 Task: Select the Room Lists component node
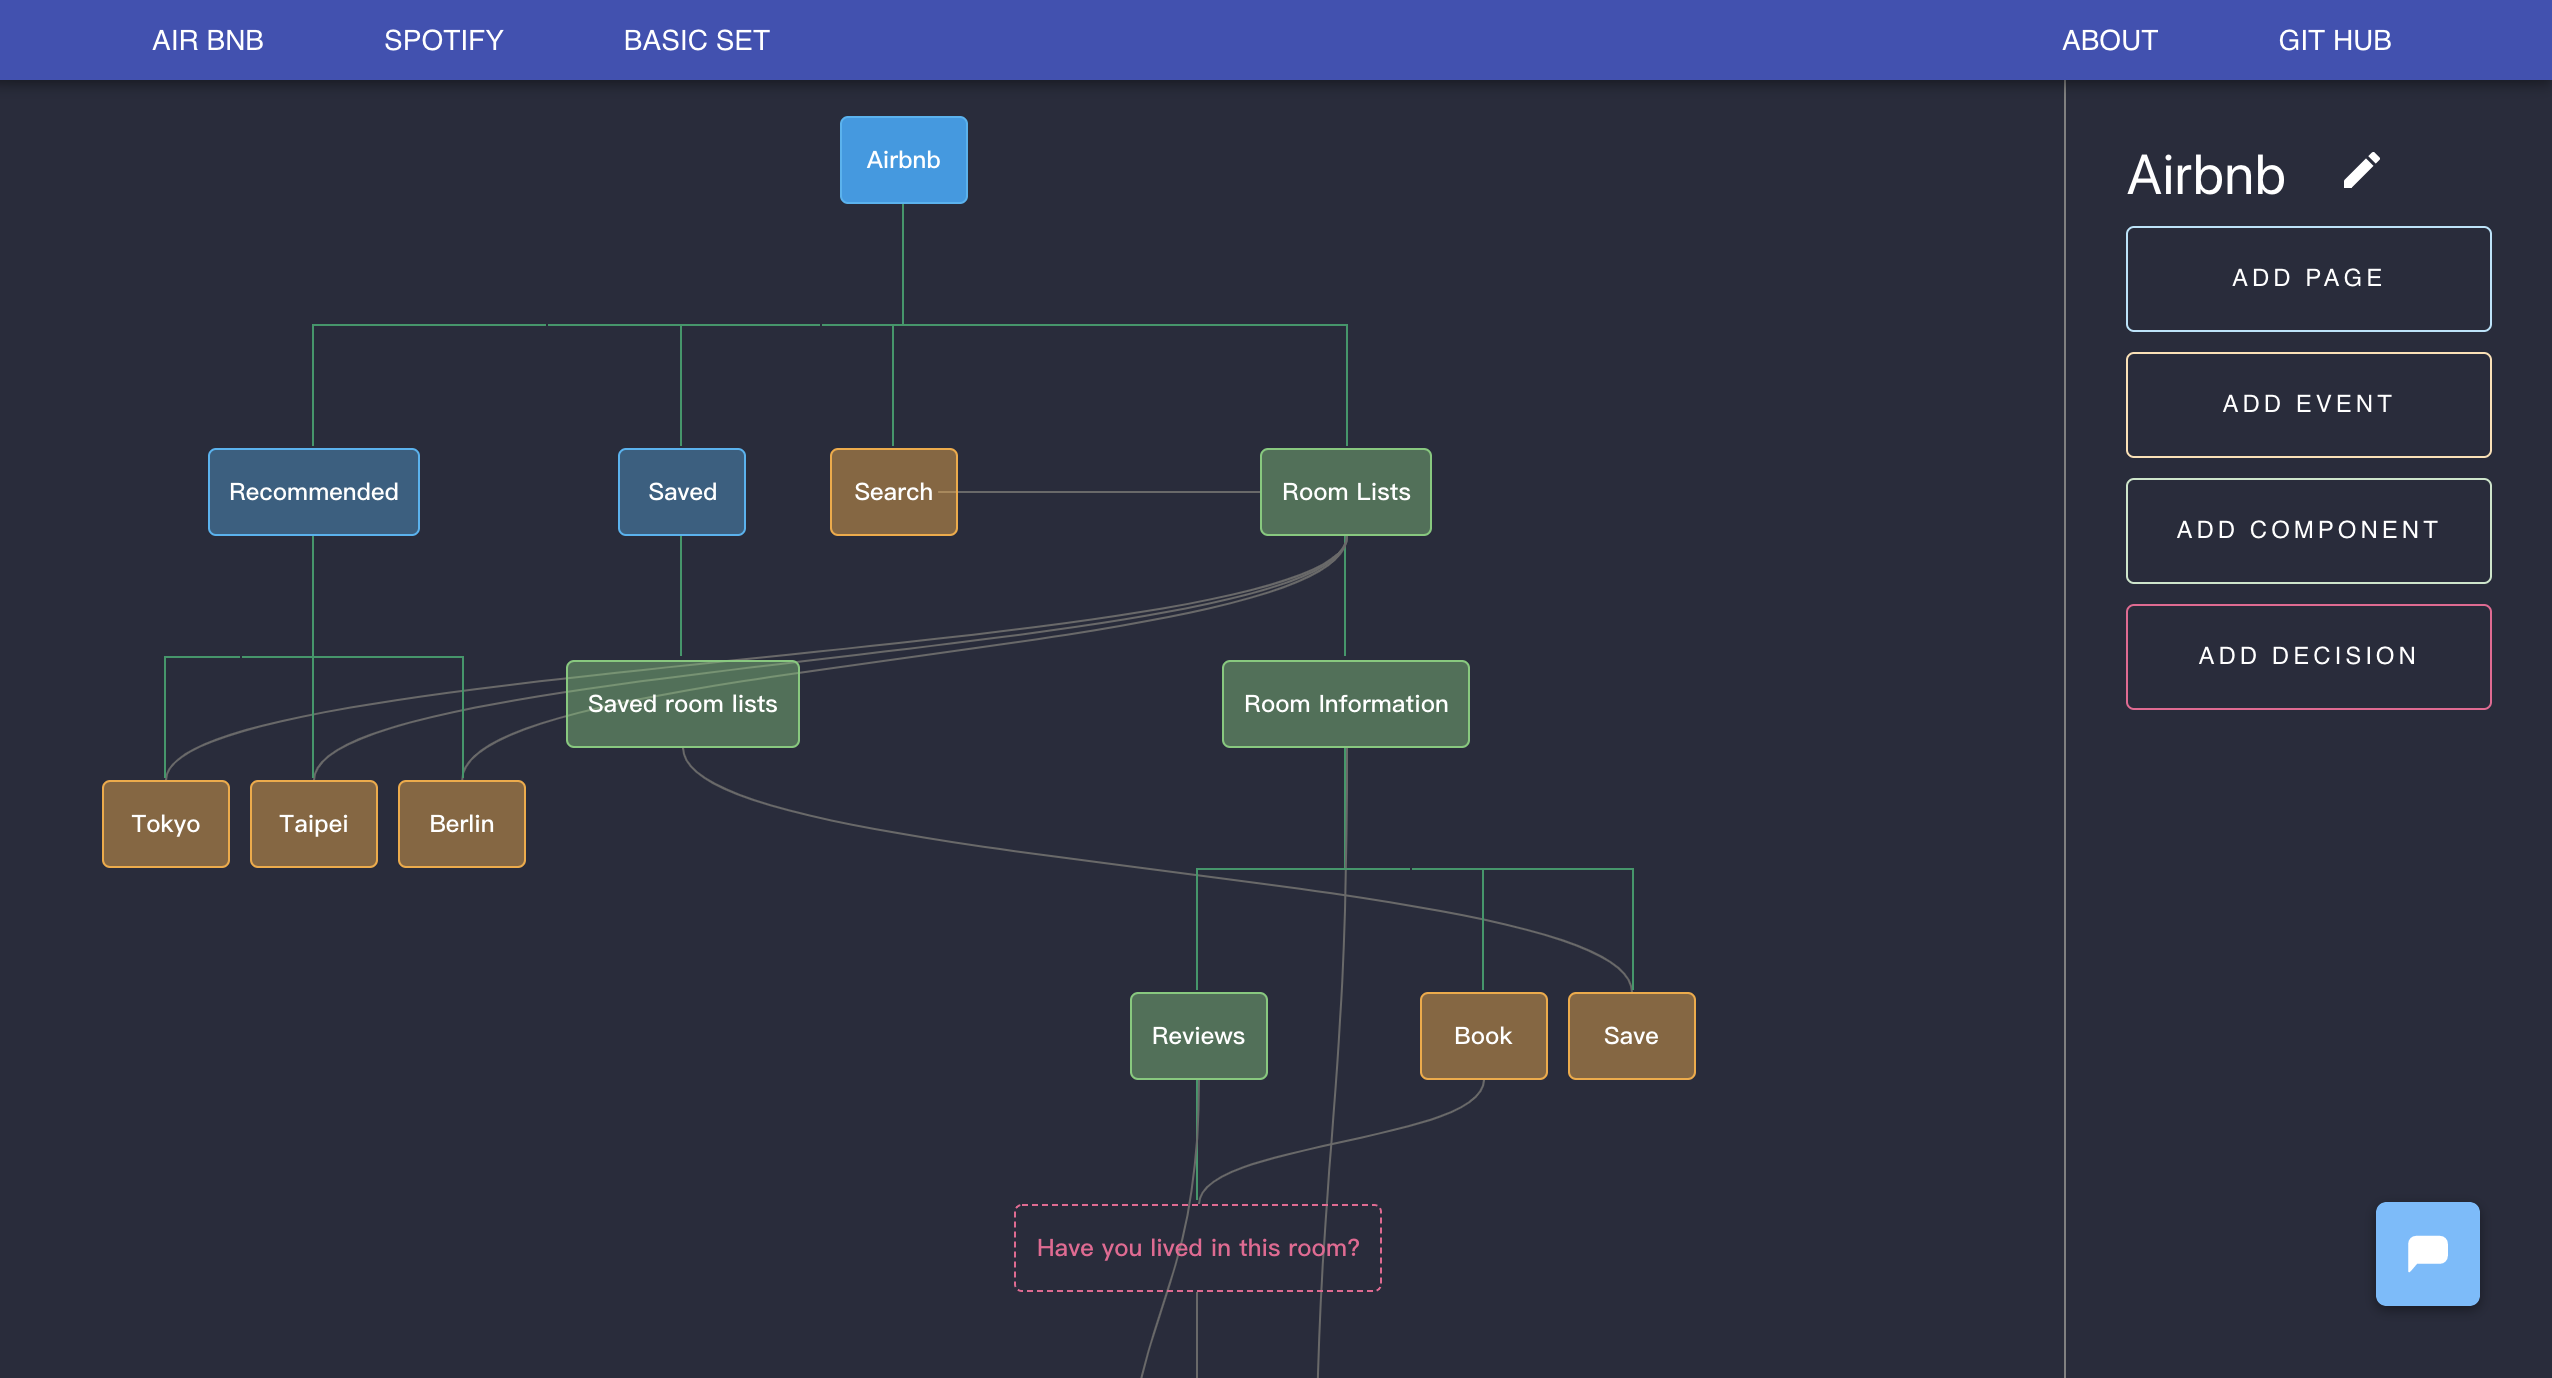tap(1345, 492)
